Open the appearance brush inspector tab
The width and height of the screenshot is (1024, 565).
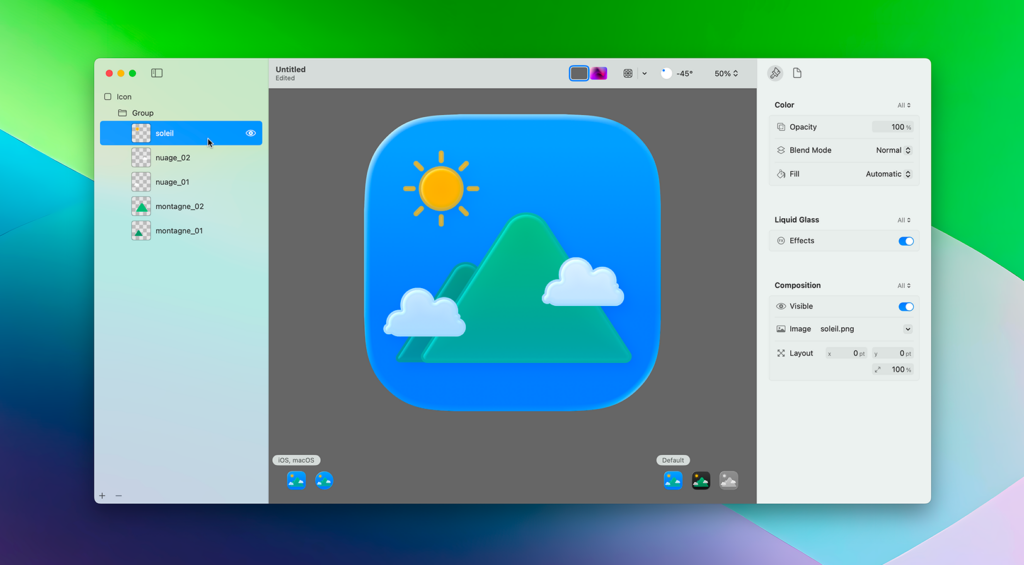tap(775, 73)
